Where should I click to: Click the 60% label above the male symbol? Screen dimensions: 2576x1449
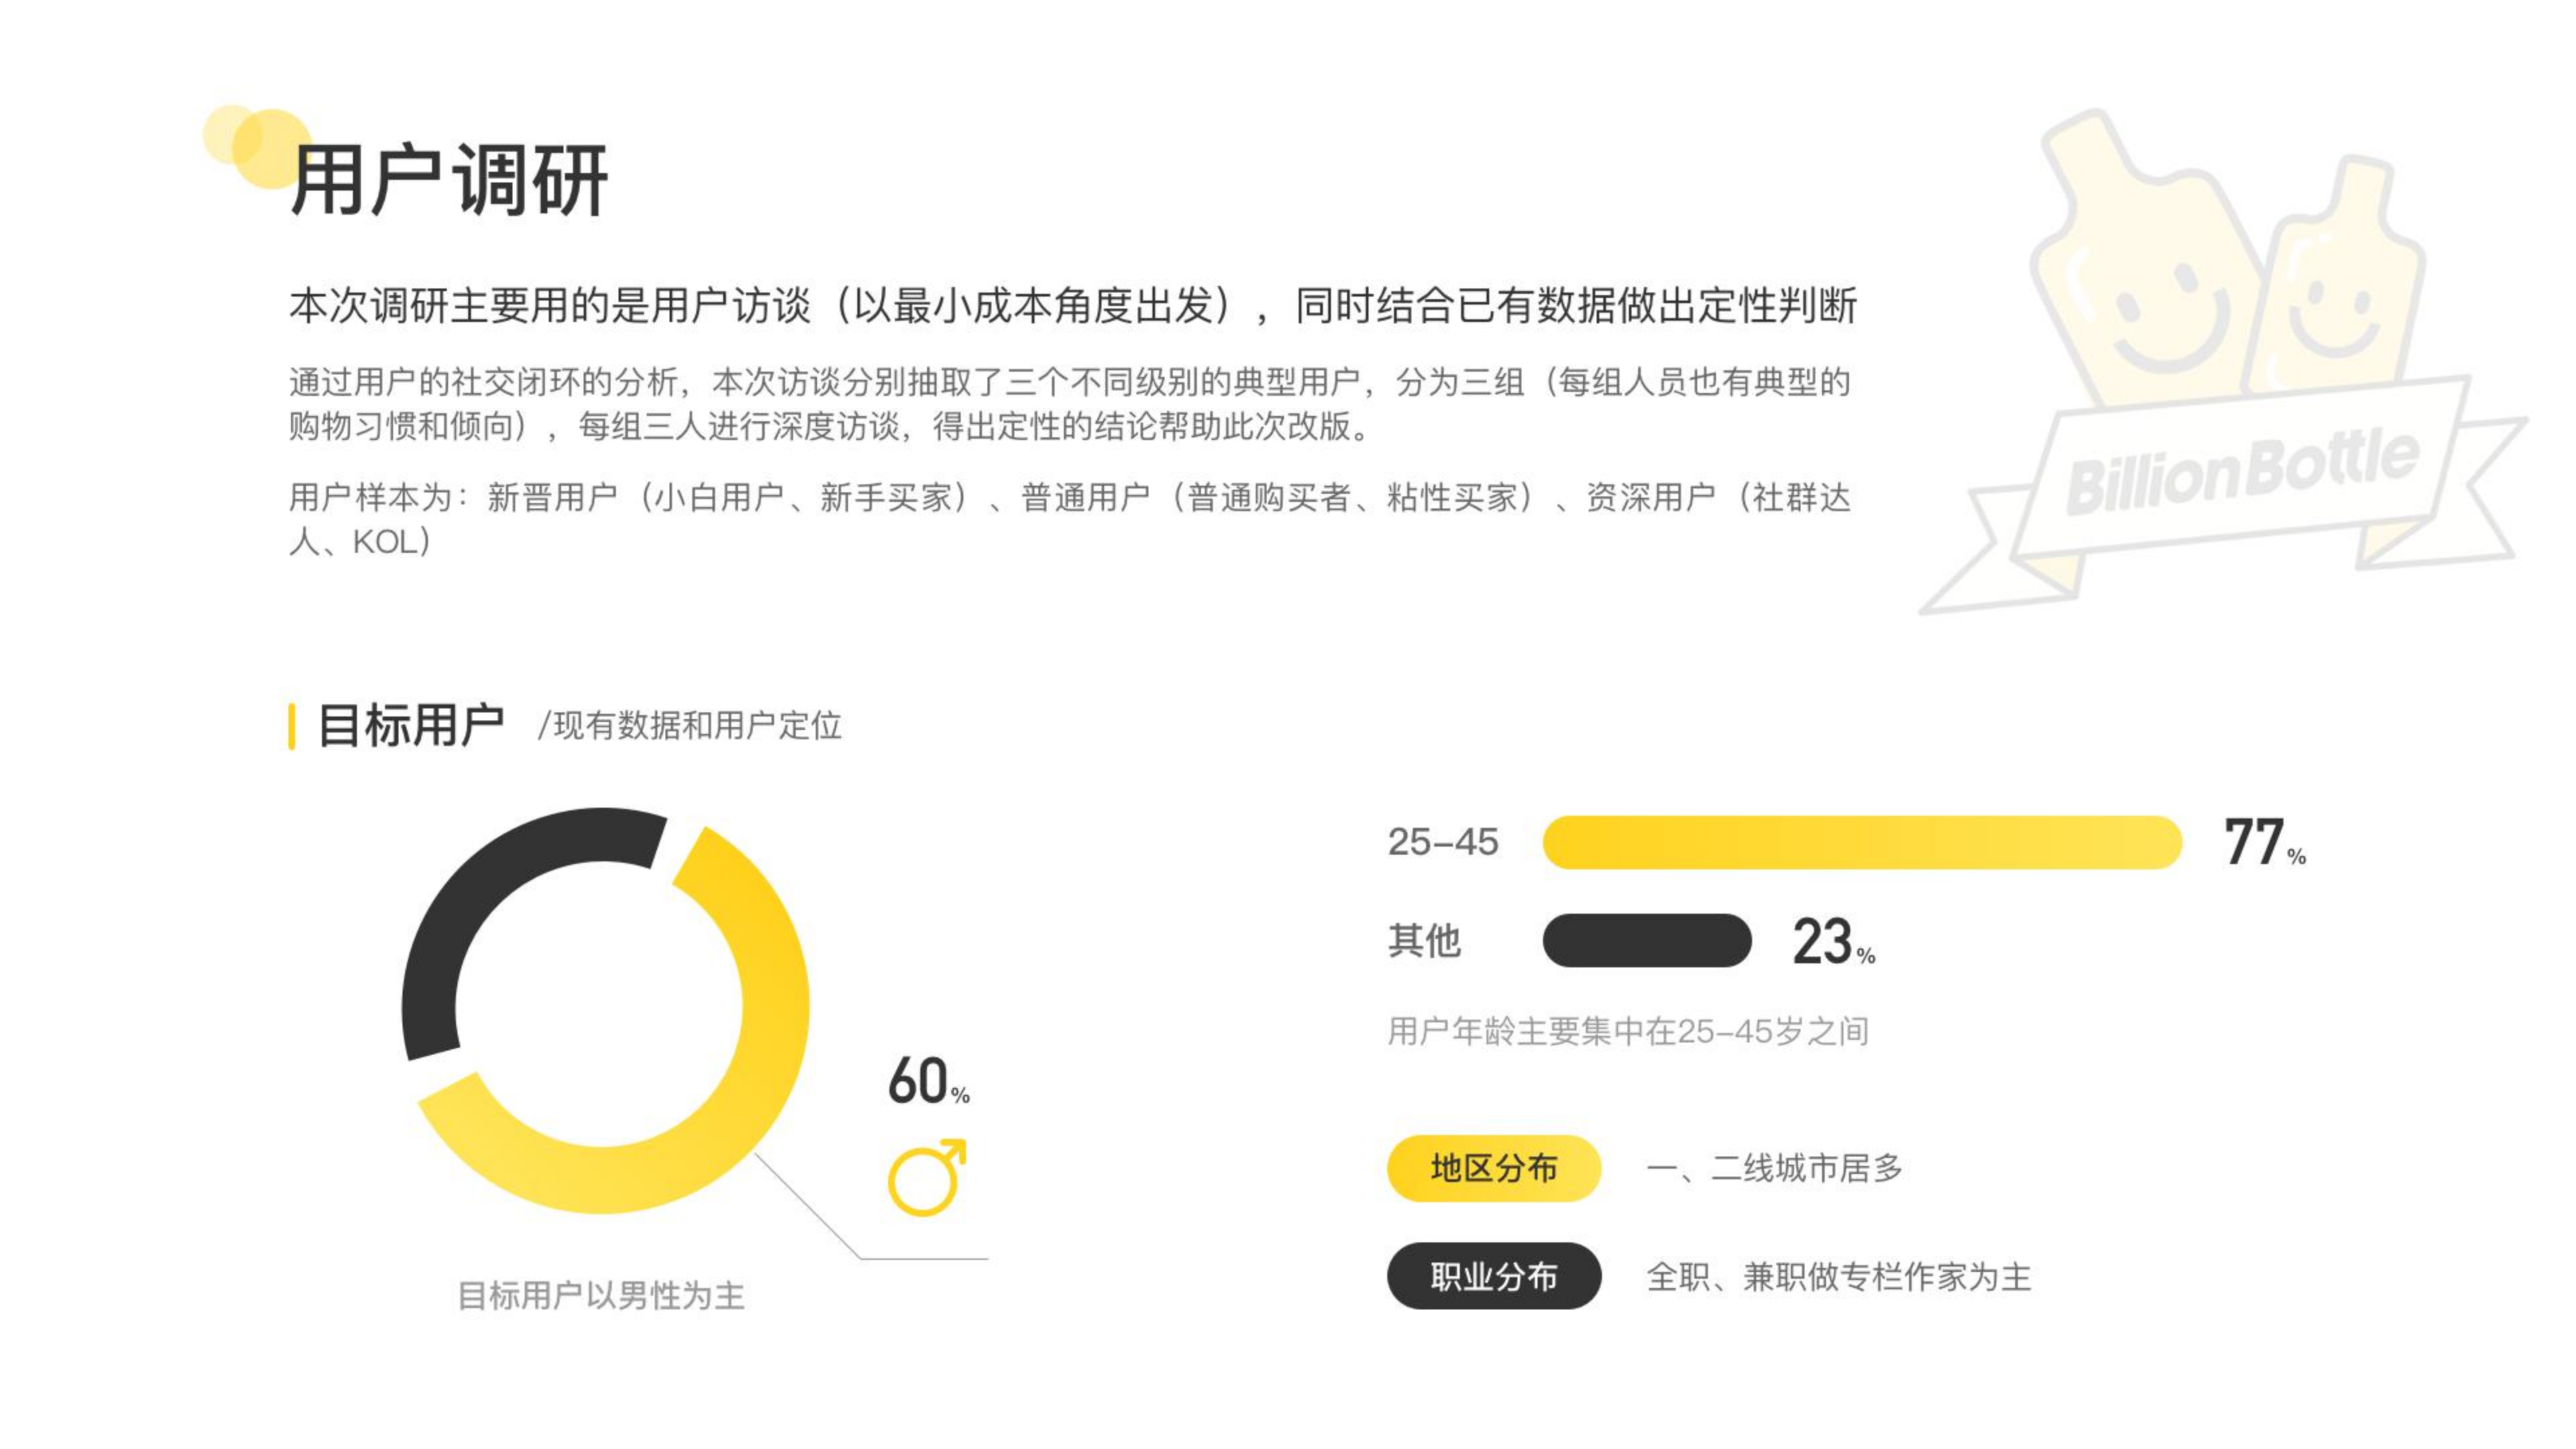click(x=928, y=1081)
